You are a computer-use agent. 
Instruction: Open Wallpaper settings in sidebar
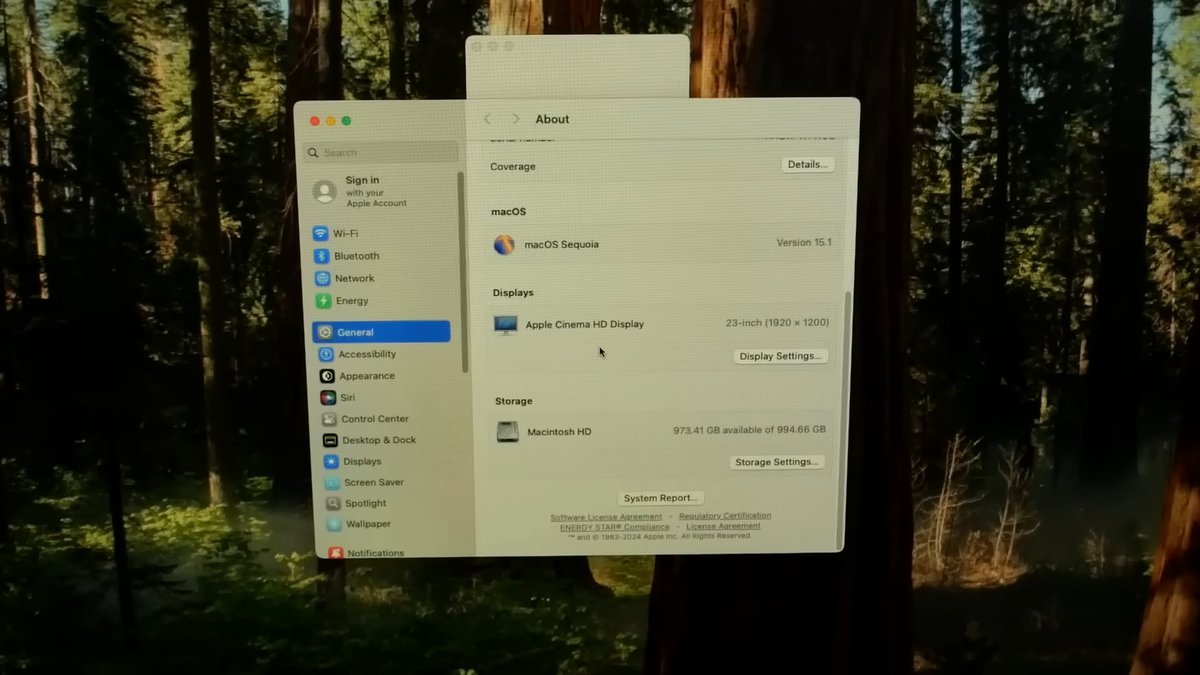click(368, 524)
